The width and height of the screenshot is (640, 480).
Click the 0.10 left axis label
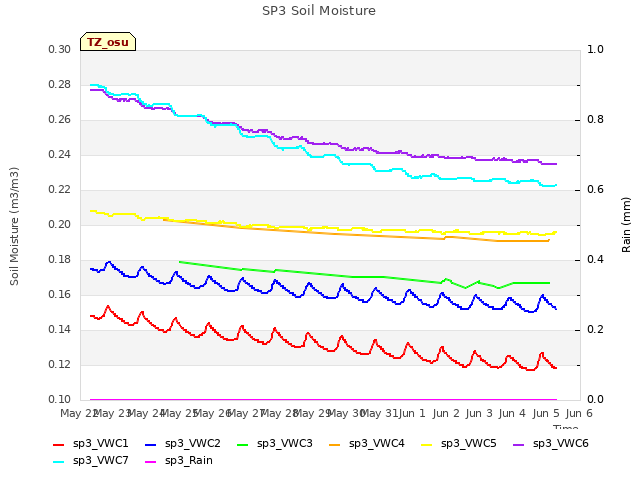(x=60, y=399)
